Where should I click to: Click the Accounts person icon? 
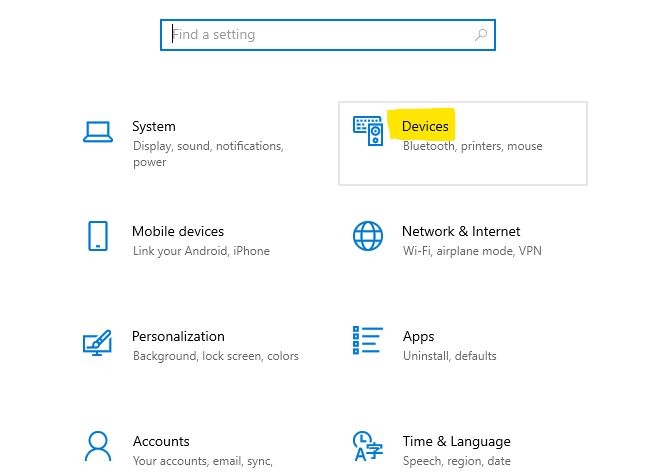tap(98, 446)
